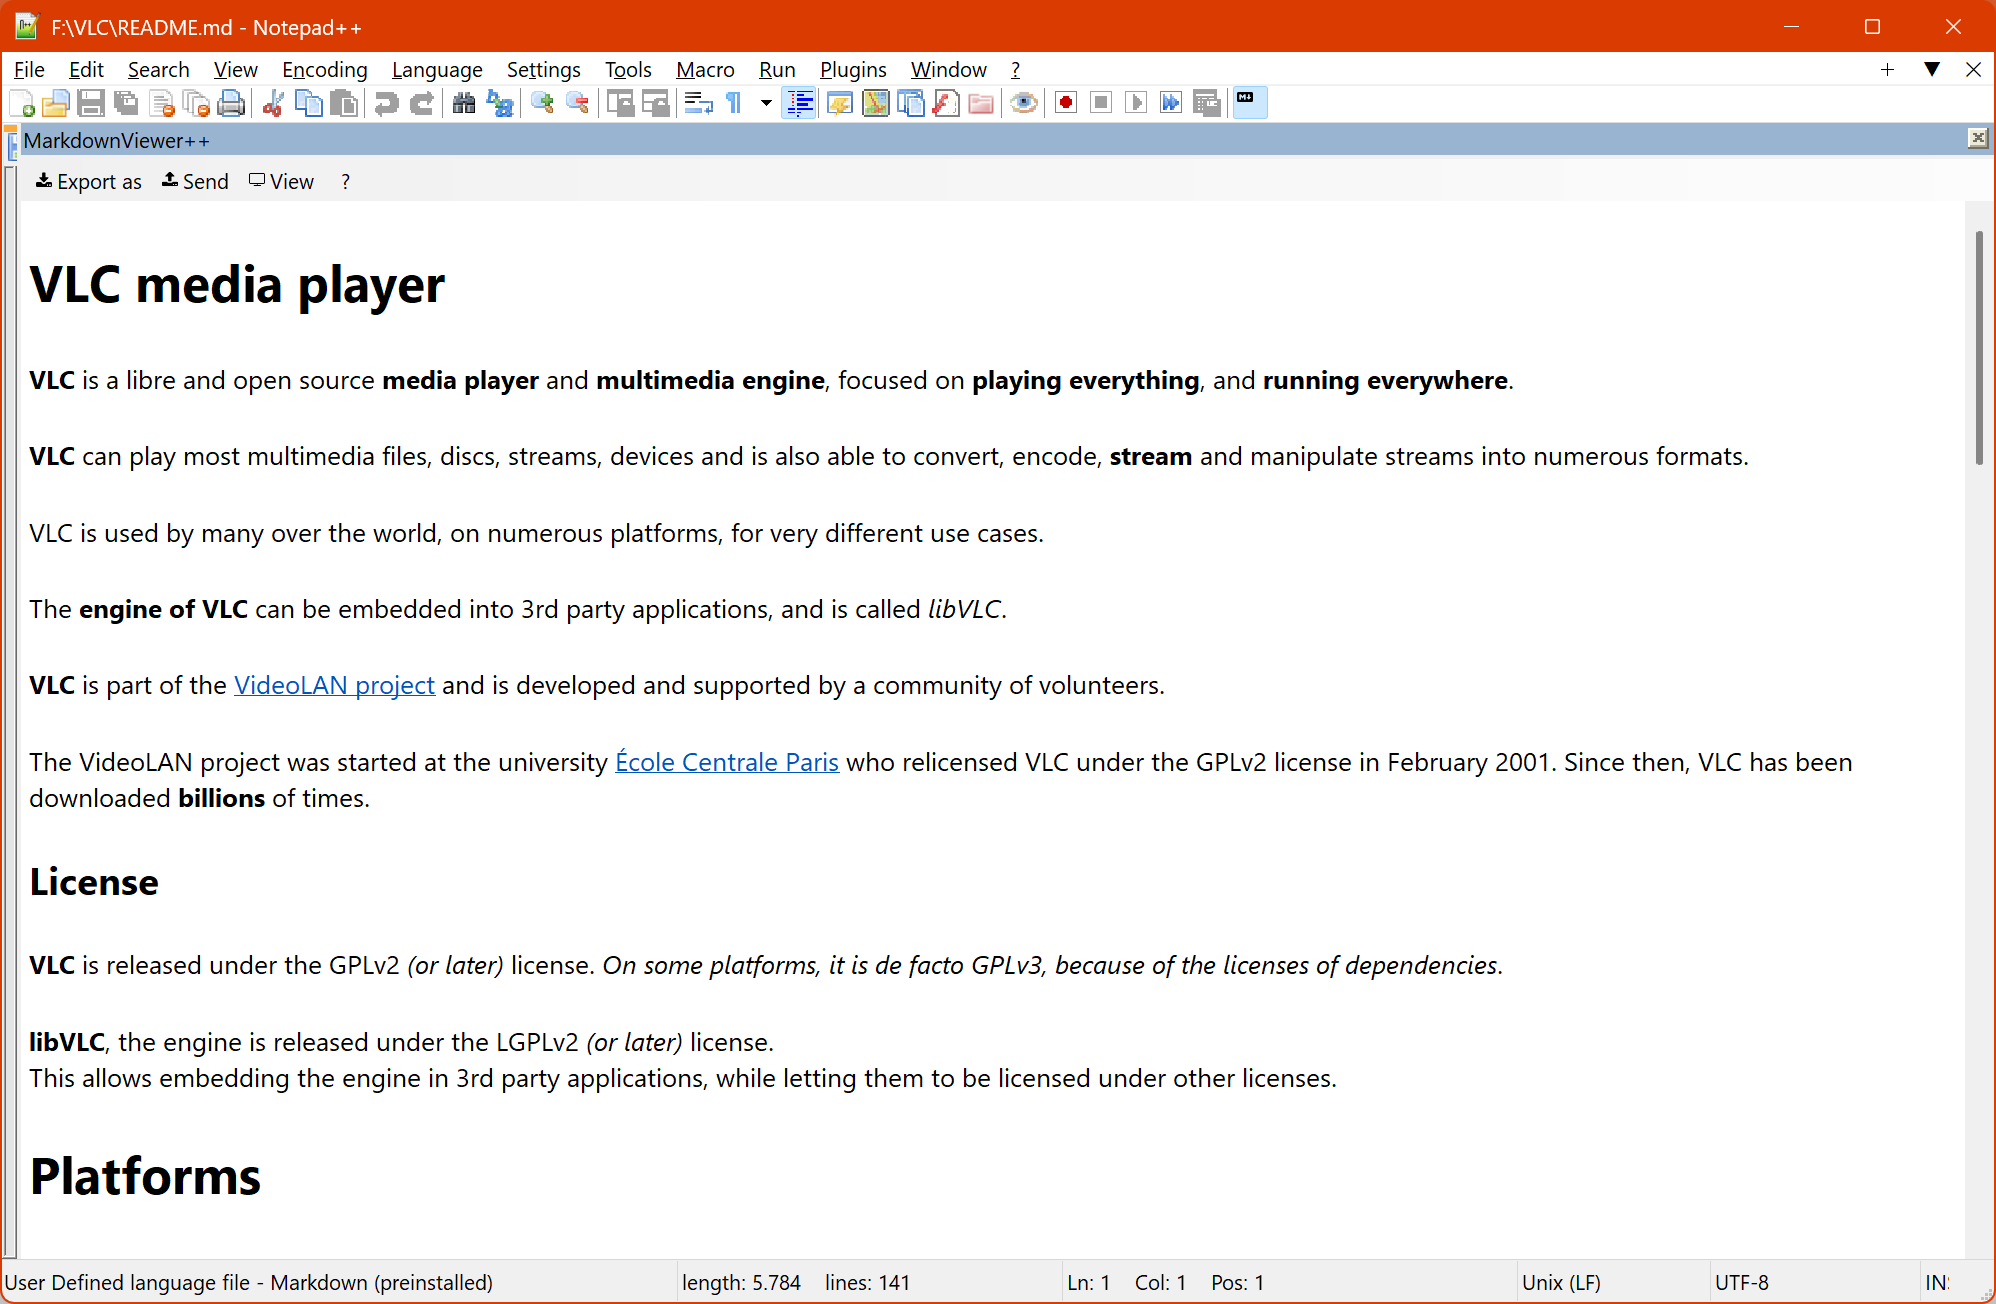Screen dimensions: 1996x1304
Task: Toggle word wrap toolbar button
Action: [x=699, y=103]
